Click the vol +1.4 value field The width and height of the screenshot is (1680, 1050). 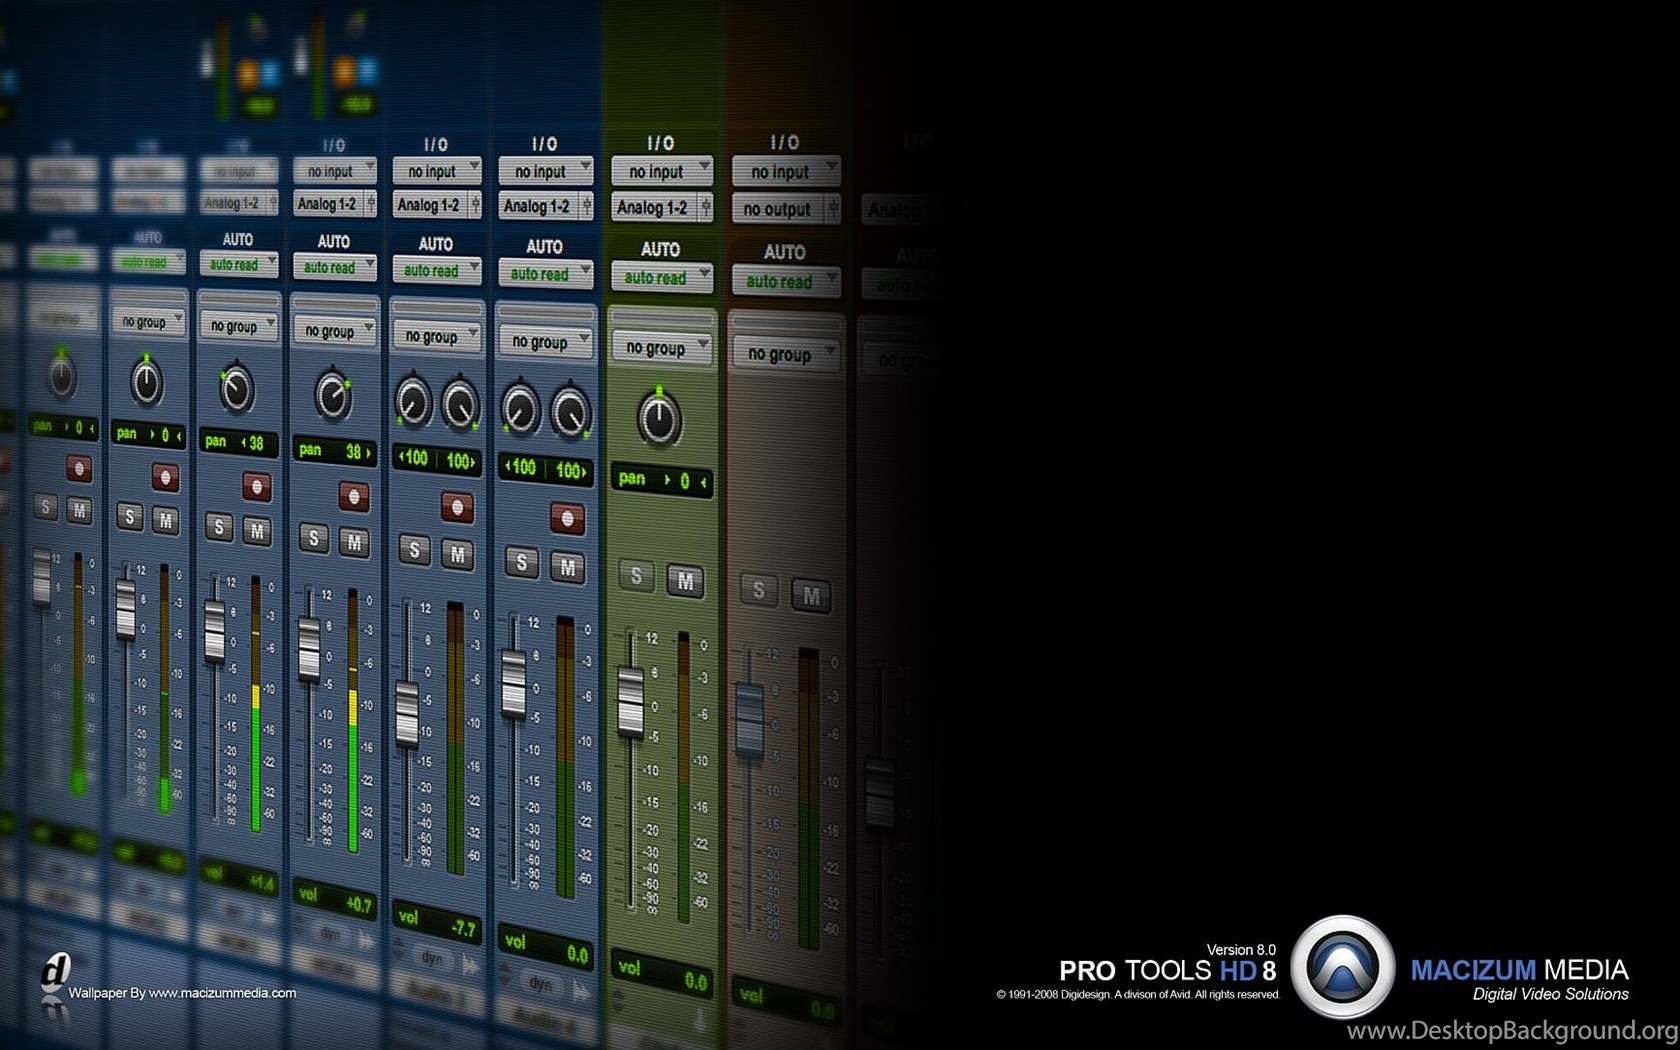coord(239,877)
